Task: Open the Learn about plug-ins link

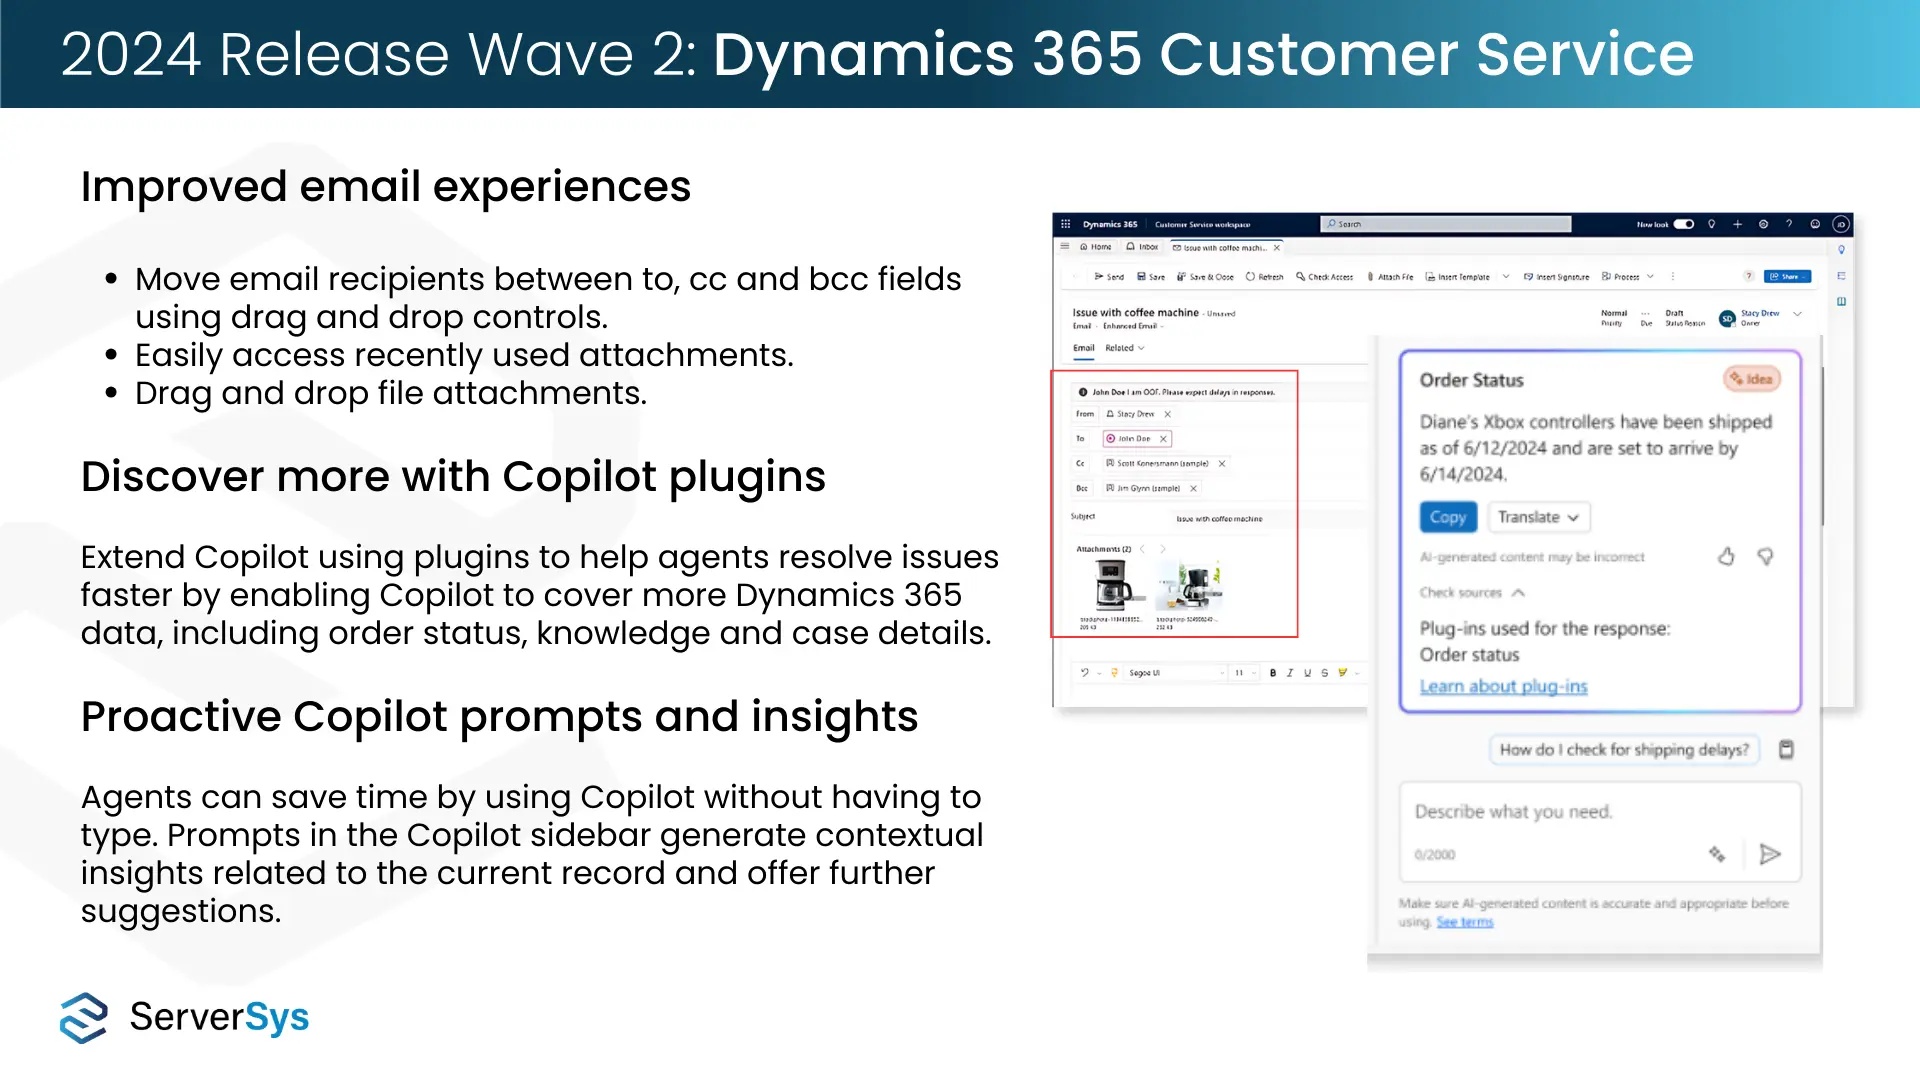Action: 1503,687
